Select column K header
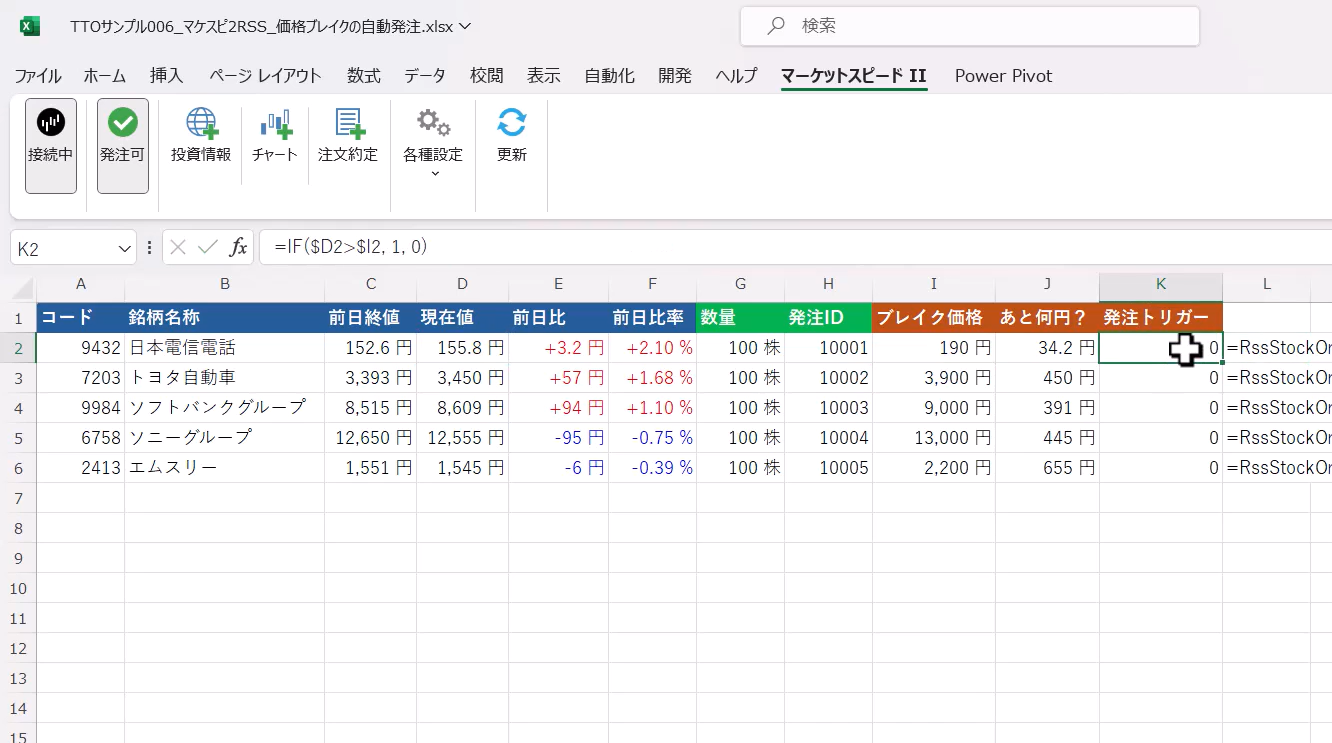 pyautogui.click(x=1161, y=284)
